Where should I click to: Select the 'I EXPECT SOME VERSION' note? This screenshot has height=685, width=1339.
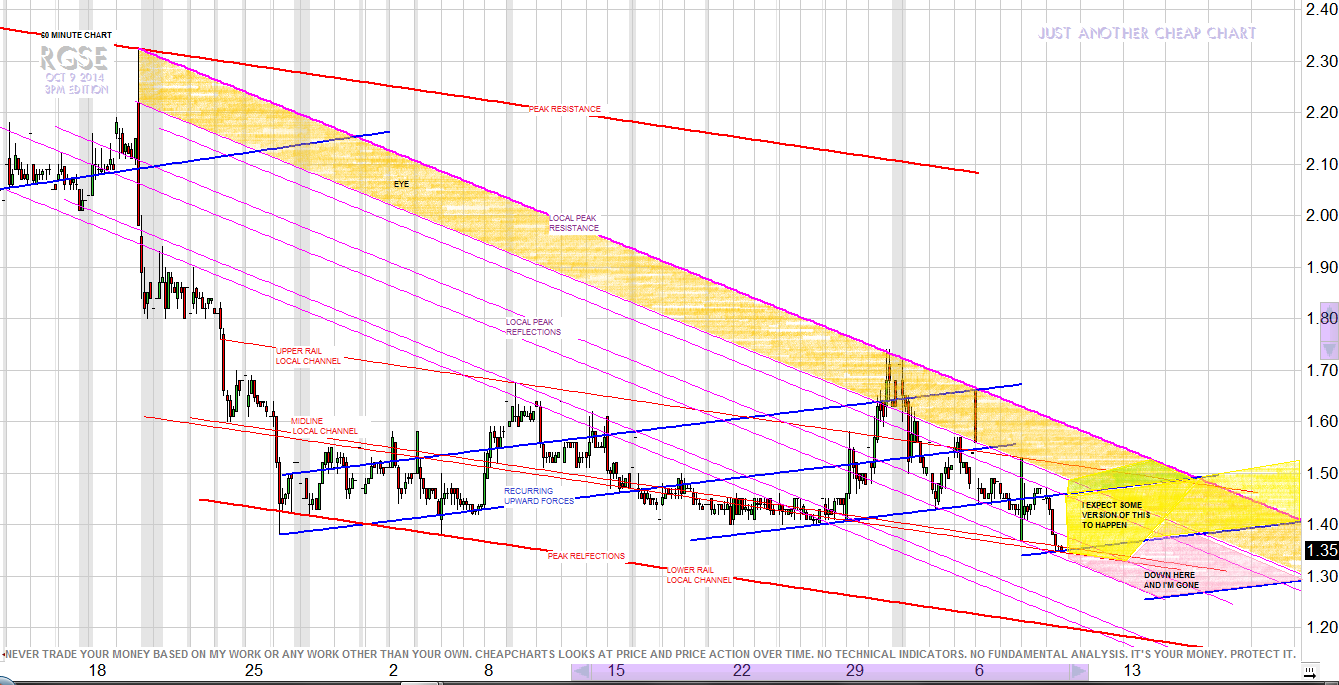[x=1117, y=514]
